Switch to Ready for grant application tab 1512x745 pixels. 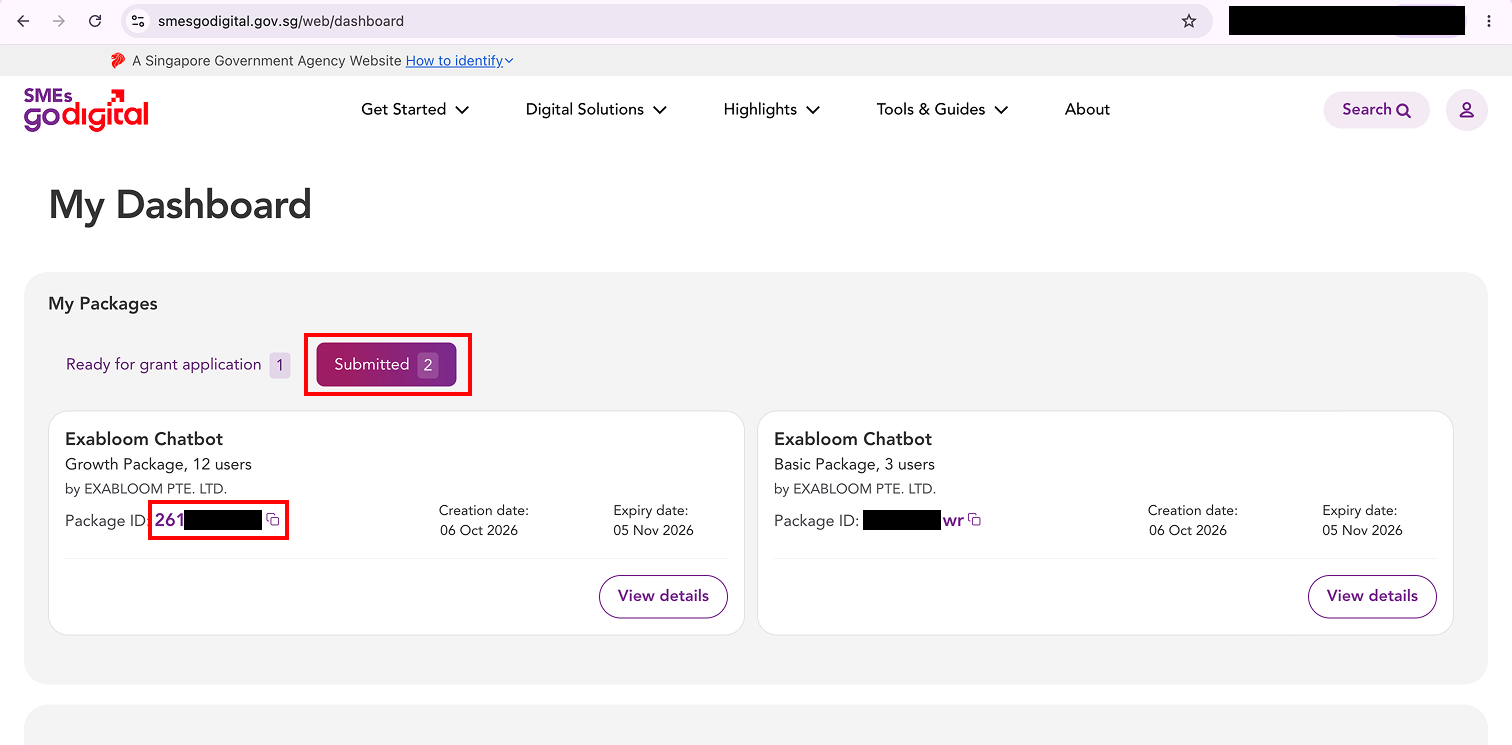[x=177, y=365]
